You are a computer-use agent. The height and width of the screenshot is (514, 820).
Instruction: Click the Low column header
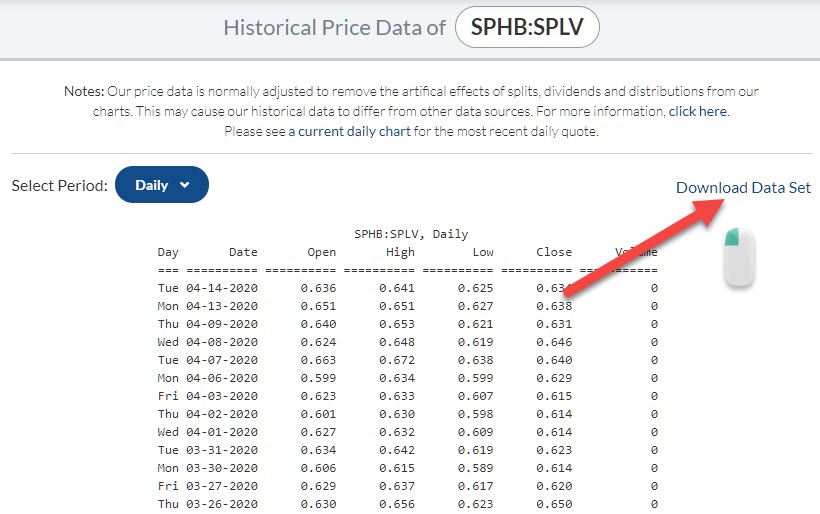click(x=483, y=252)
